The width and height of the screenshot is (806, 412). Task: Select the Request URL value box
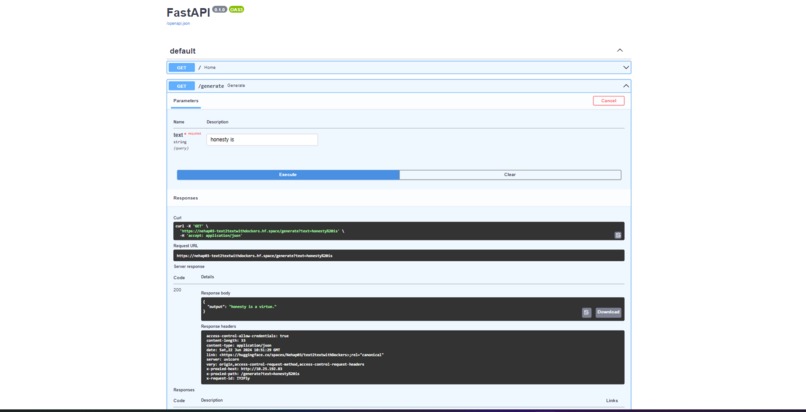tap(399, 255)
